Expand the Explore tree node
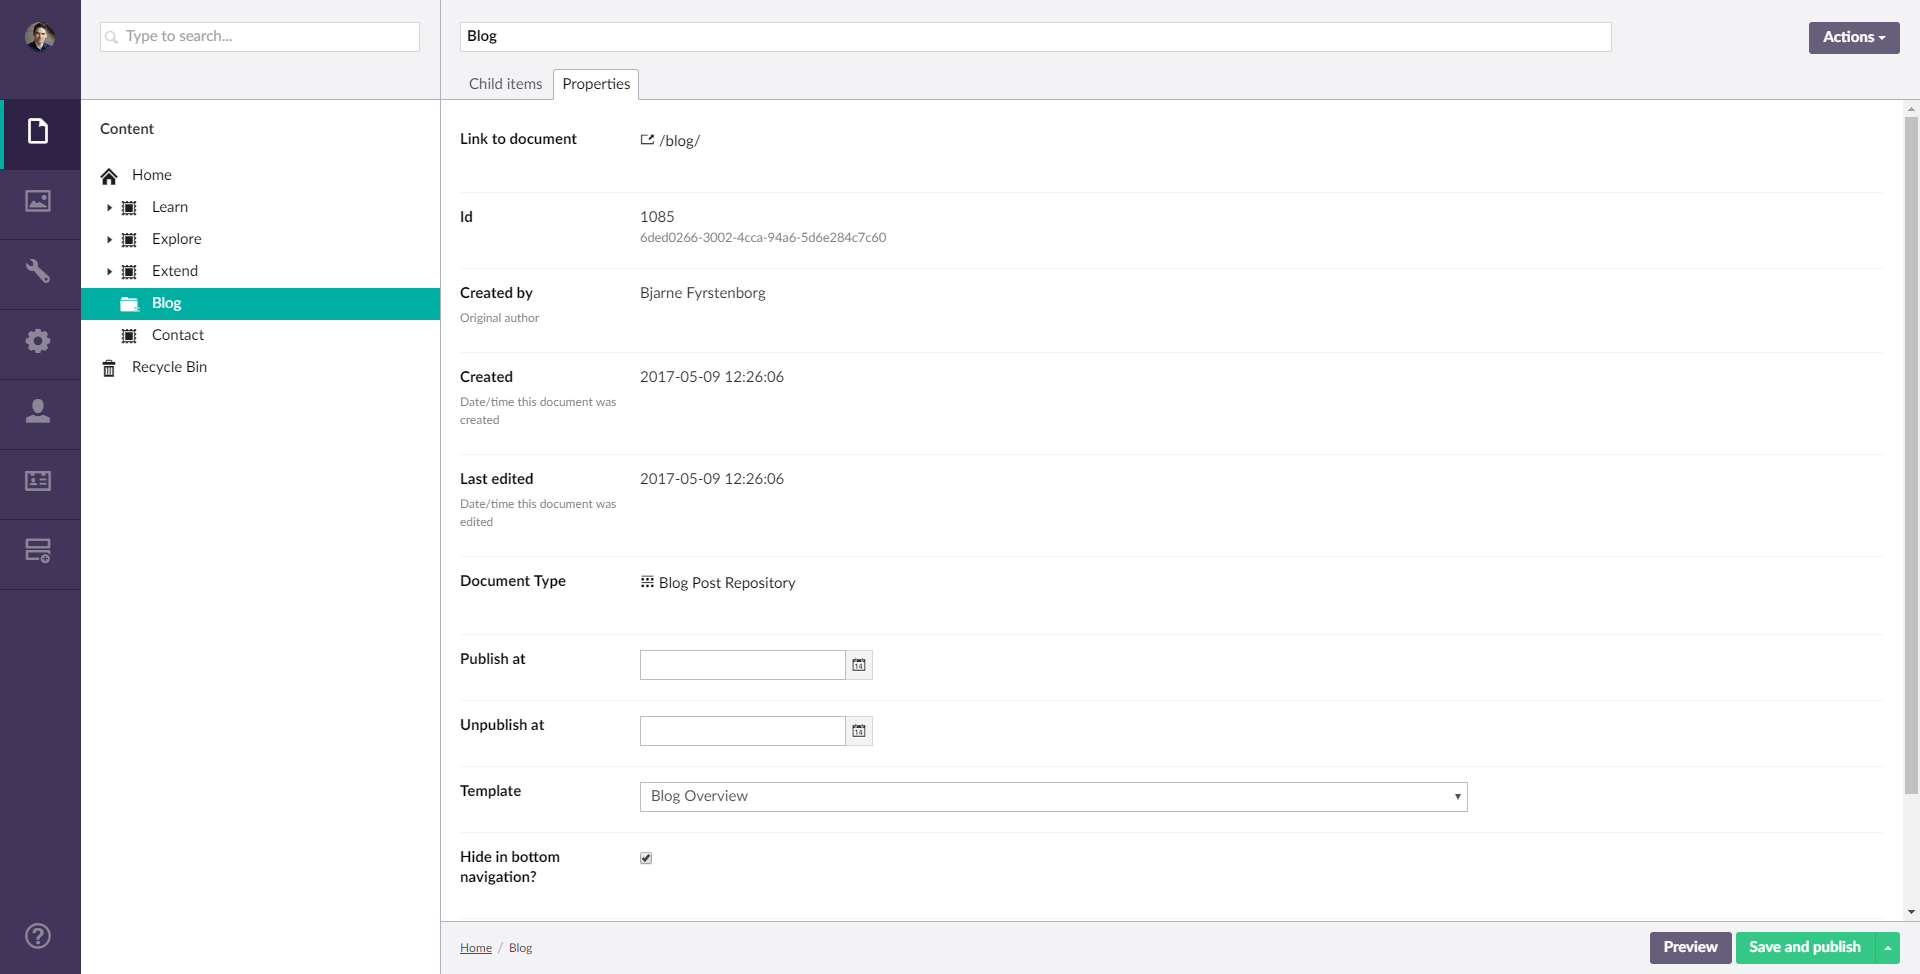Image resolution: width=1920 pixels, height=974 pixels. click(x=109, y=240)
